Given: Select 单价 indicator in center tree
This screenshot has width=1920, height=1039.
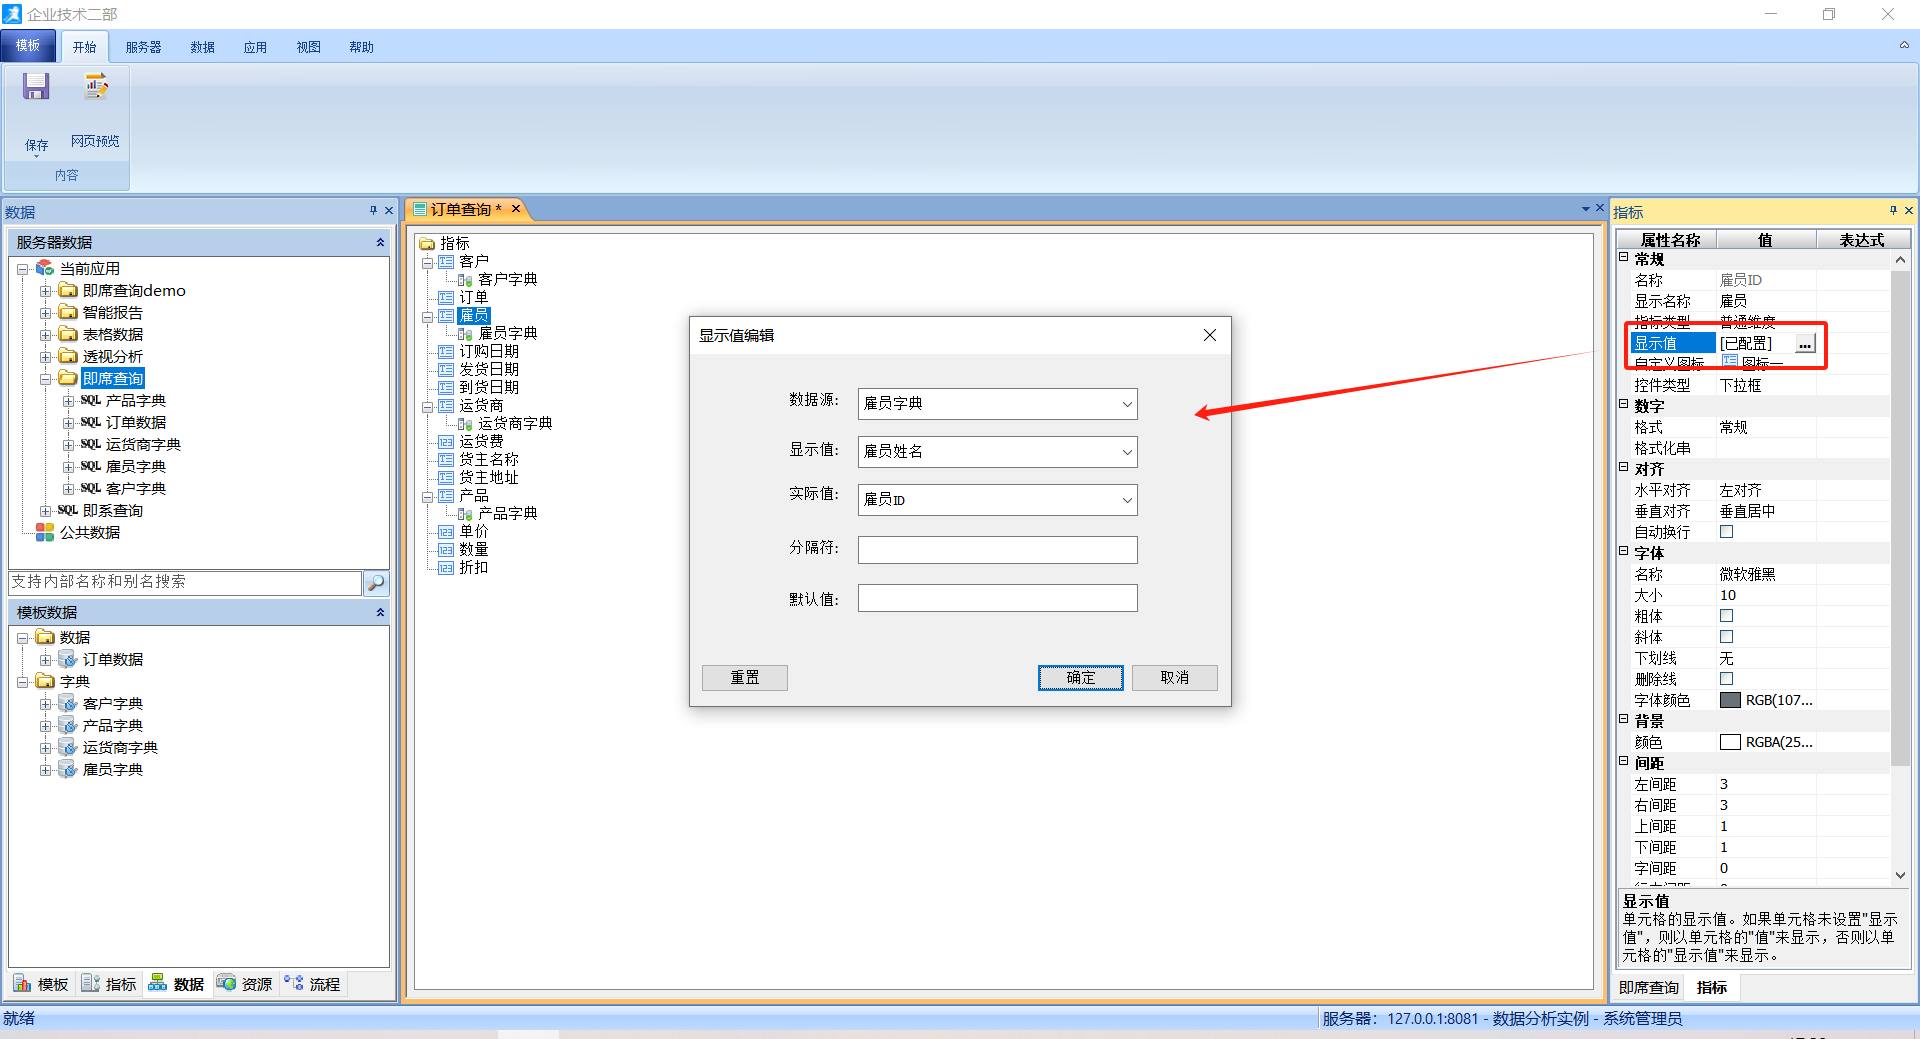Looking at the screenshot, I should [x=474, y=532].
